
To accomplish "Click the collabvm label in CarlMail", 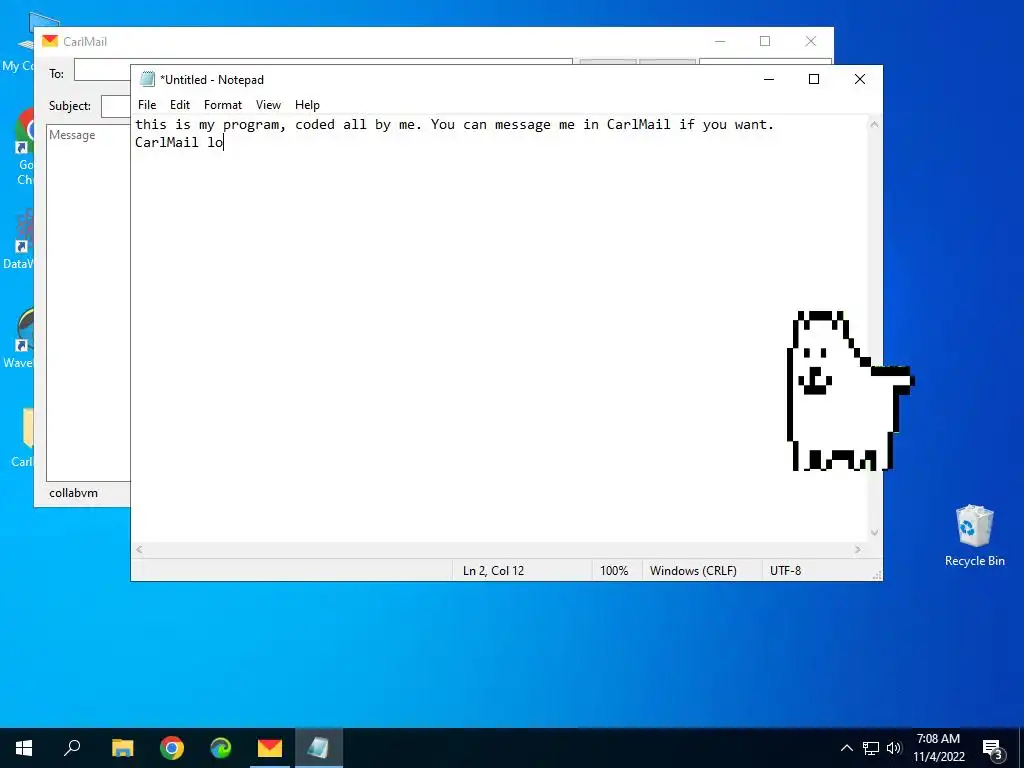I will pyautogui.click(x=73, y=493).
